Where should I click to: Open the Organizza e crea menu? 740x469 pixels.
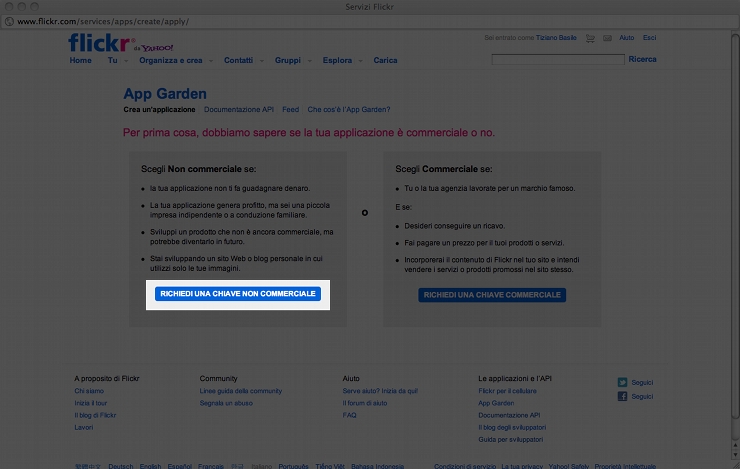(x=171, y=60)
